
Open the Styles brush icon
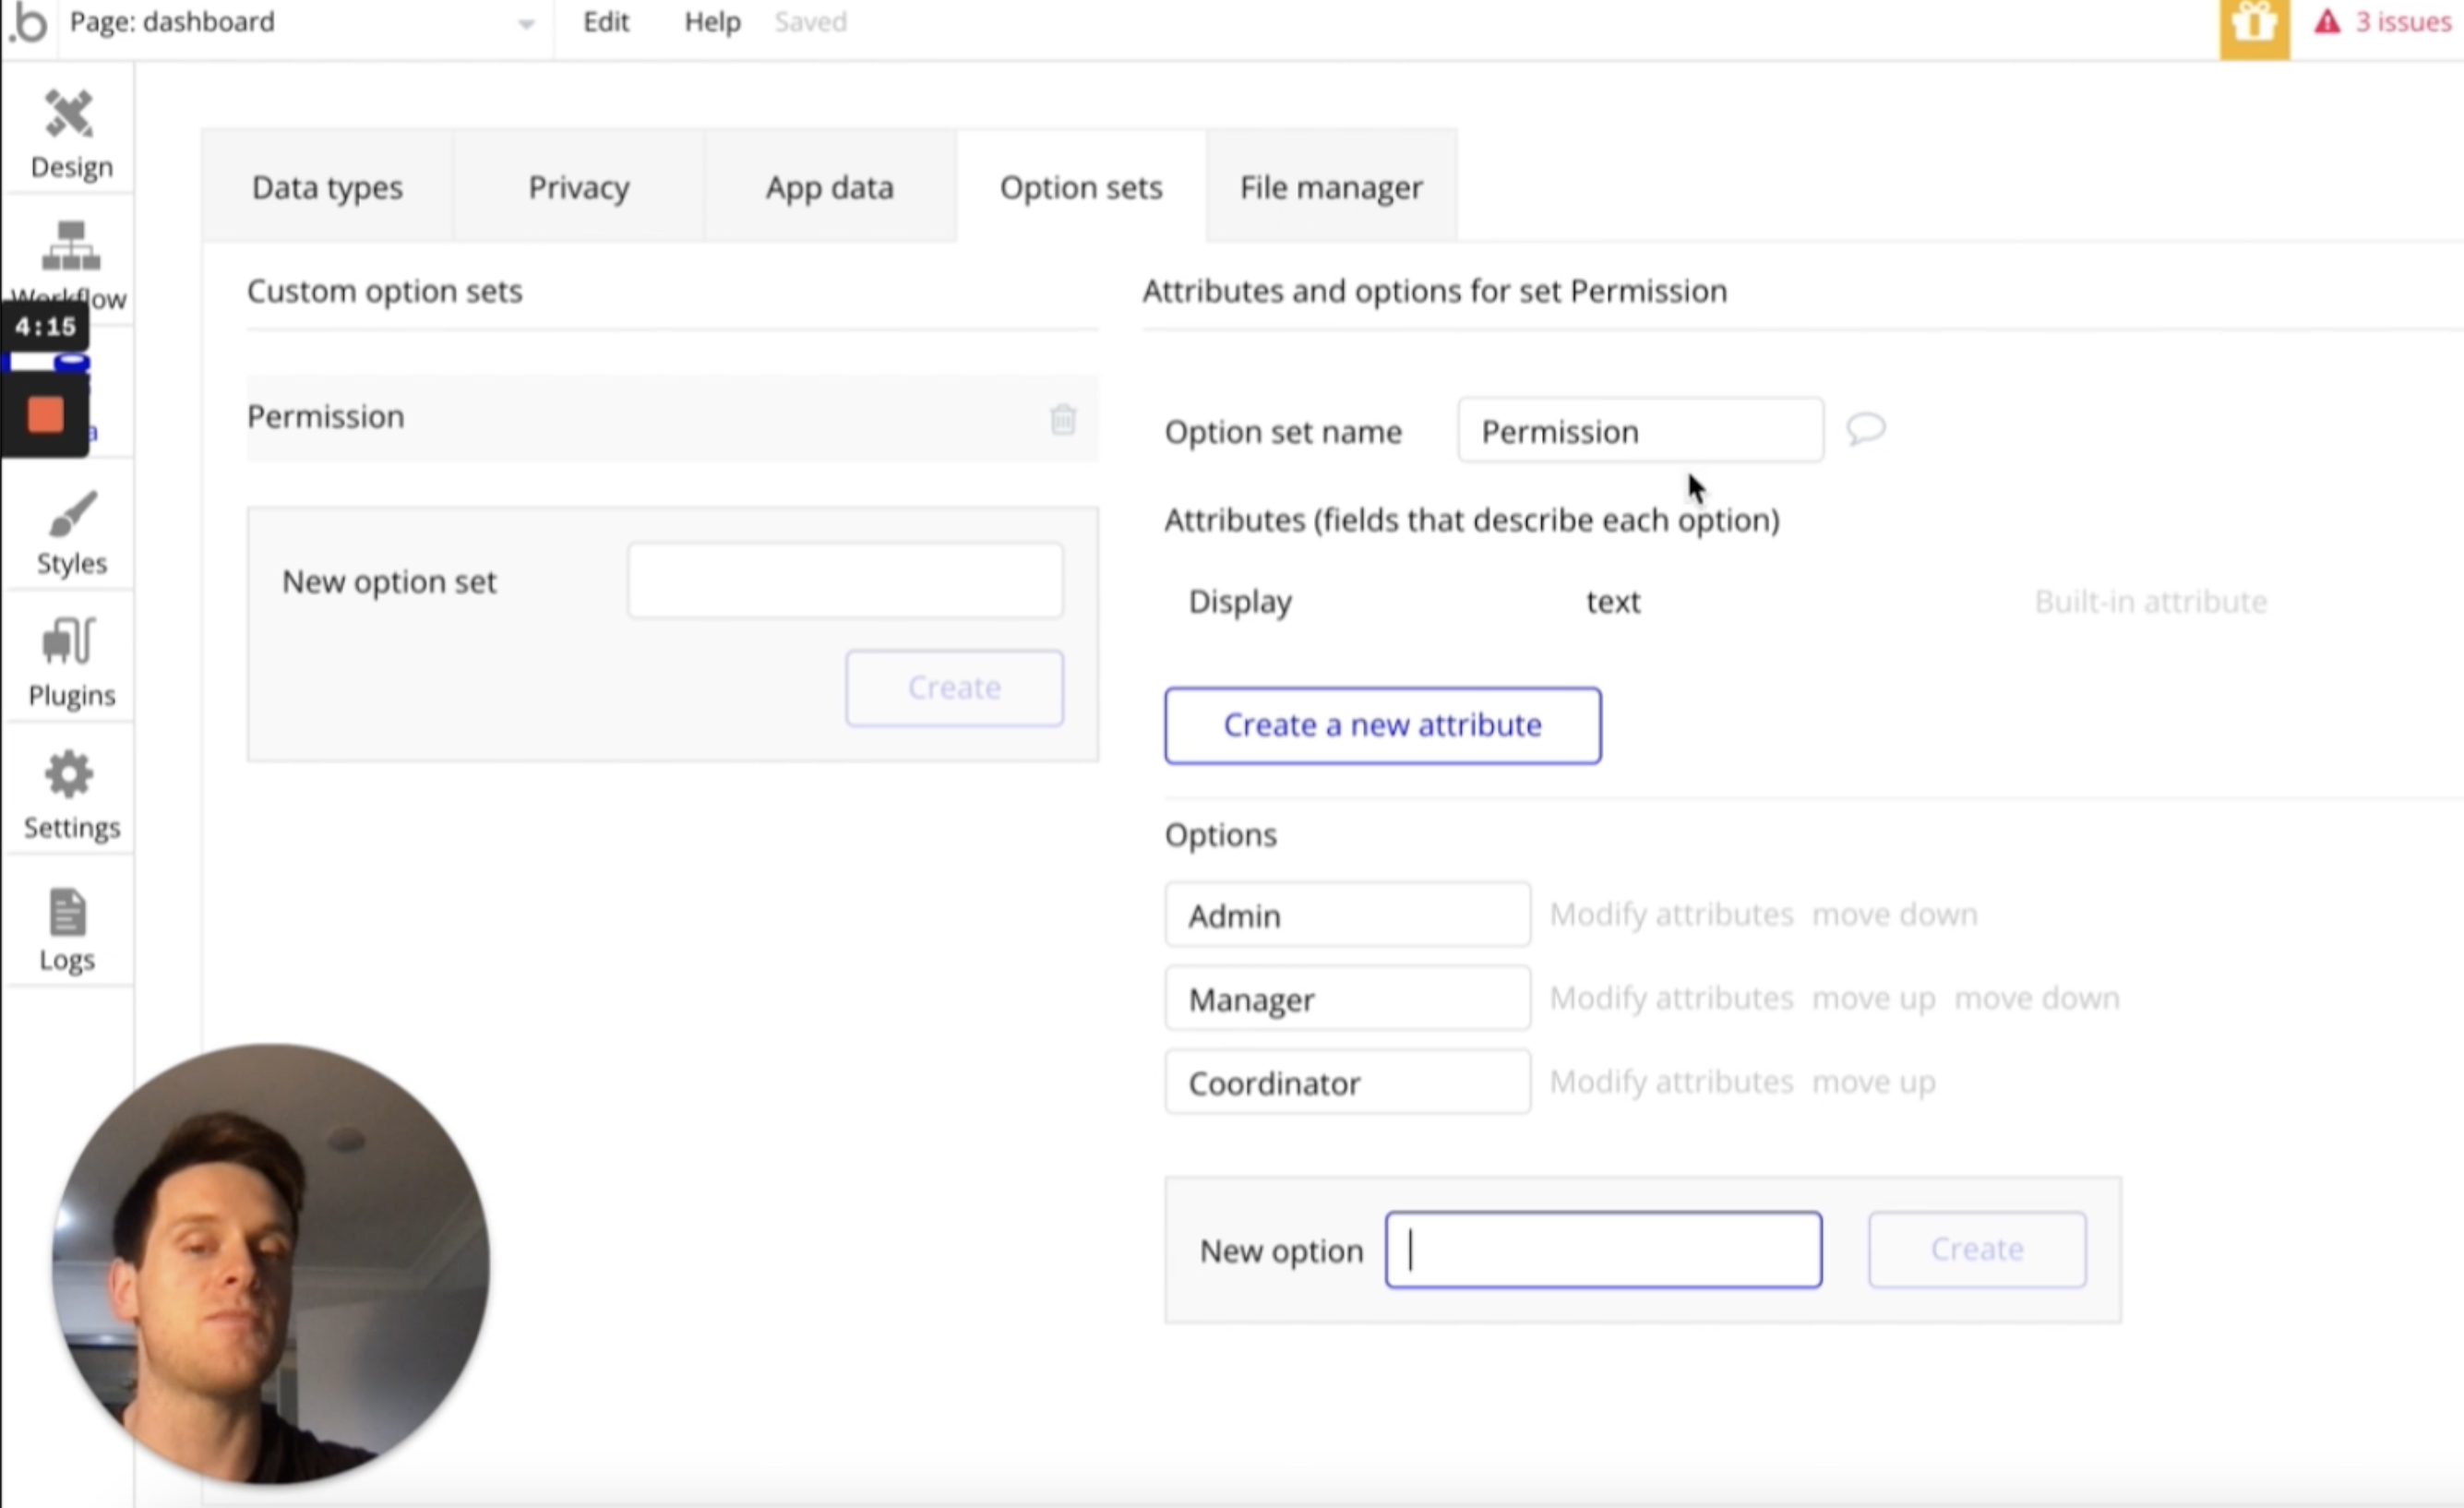(x=71, y=514)
